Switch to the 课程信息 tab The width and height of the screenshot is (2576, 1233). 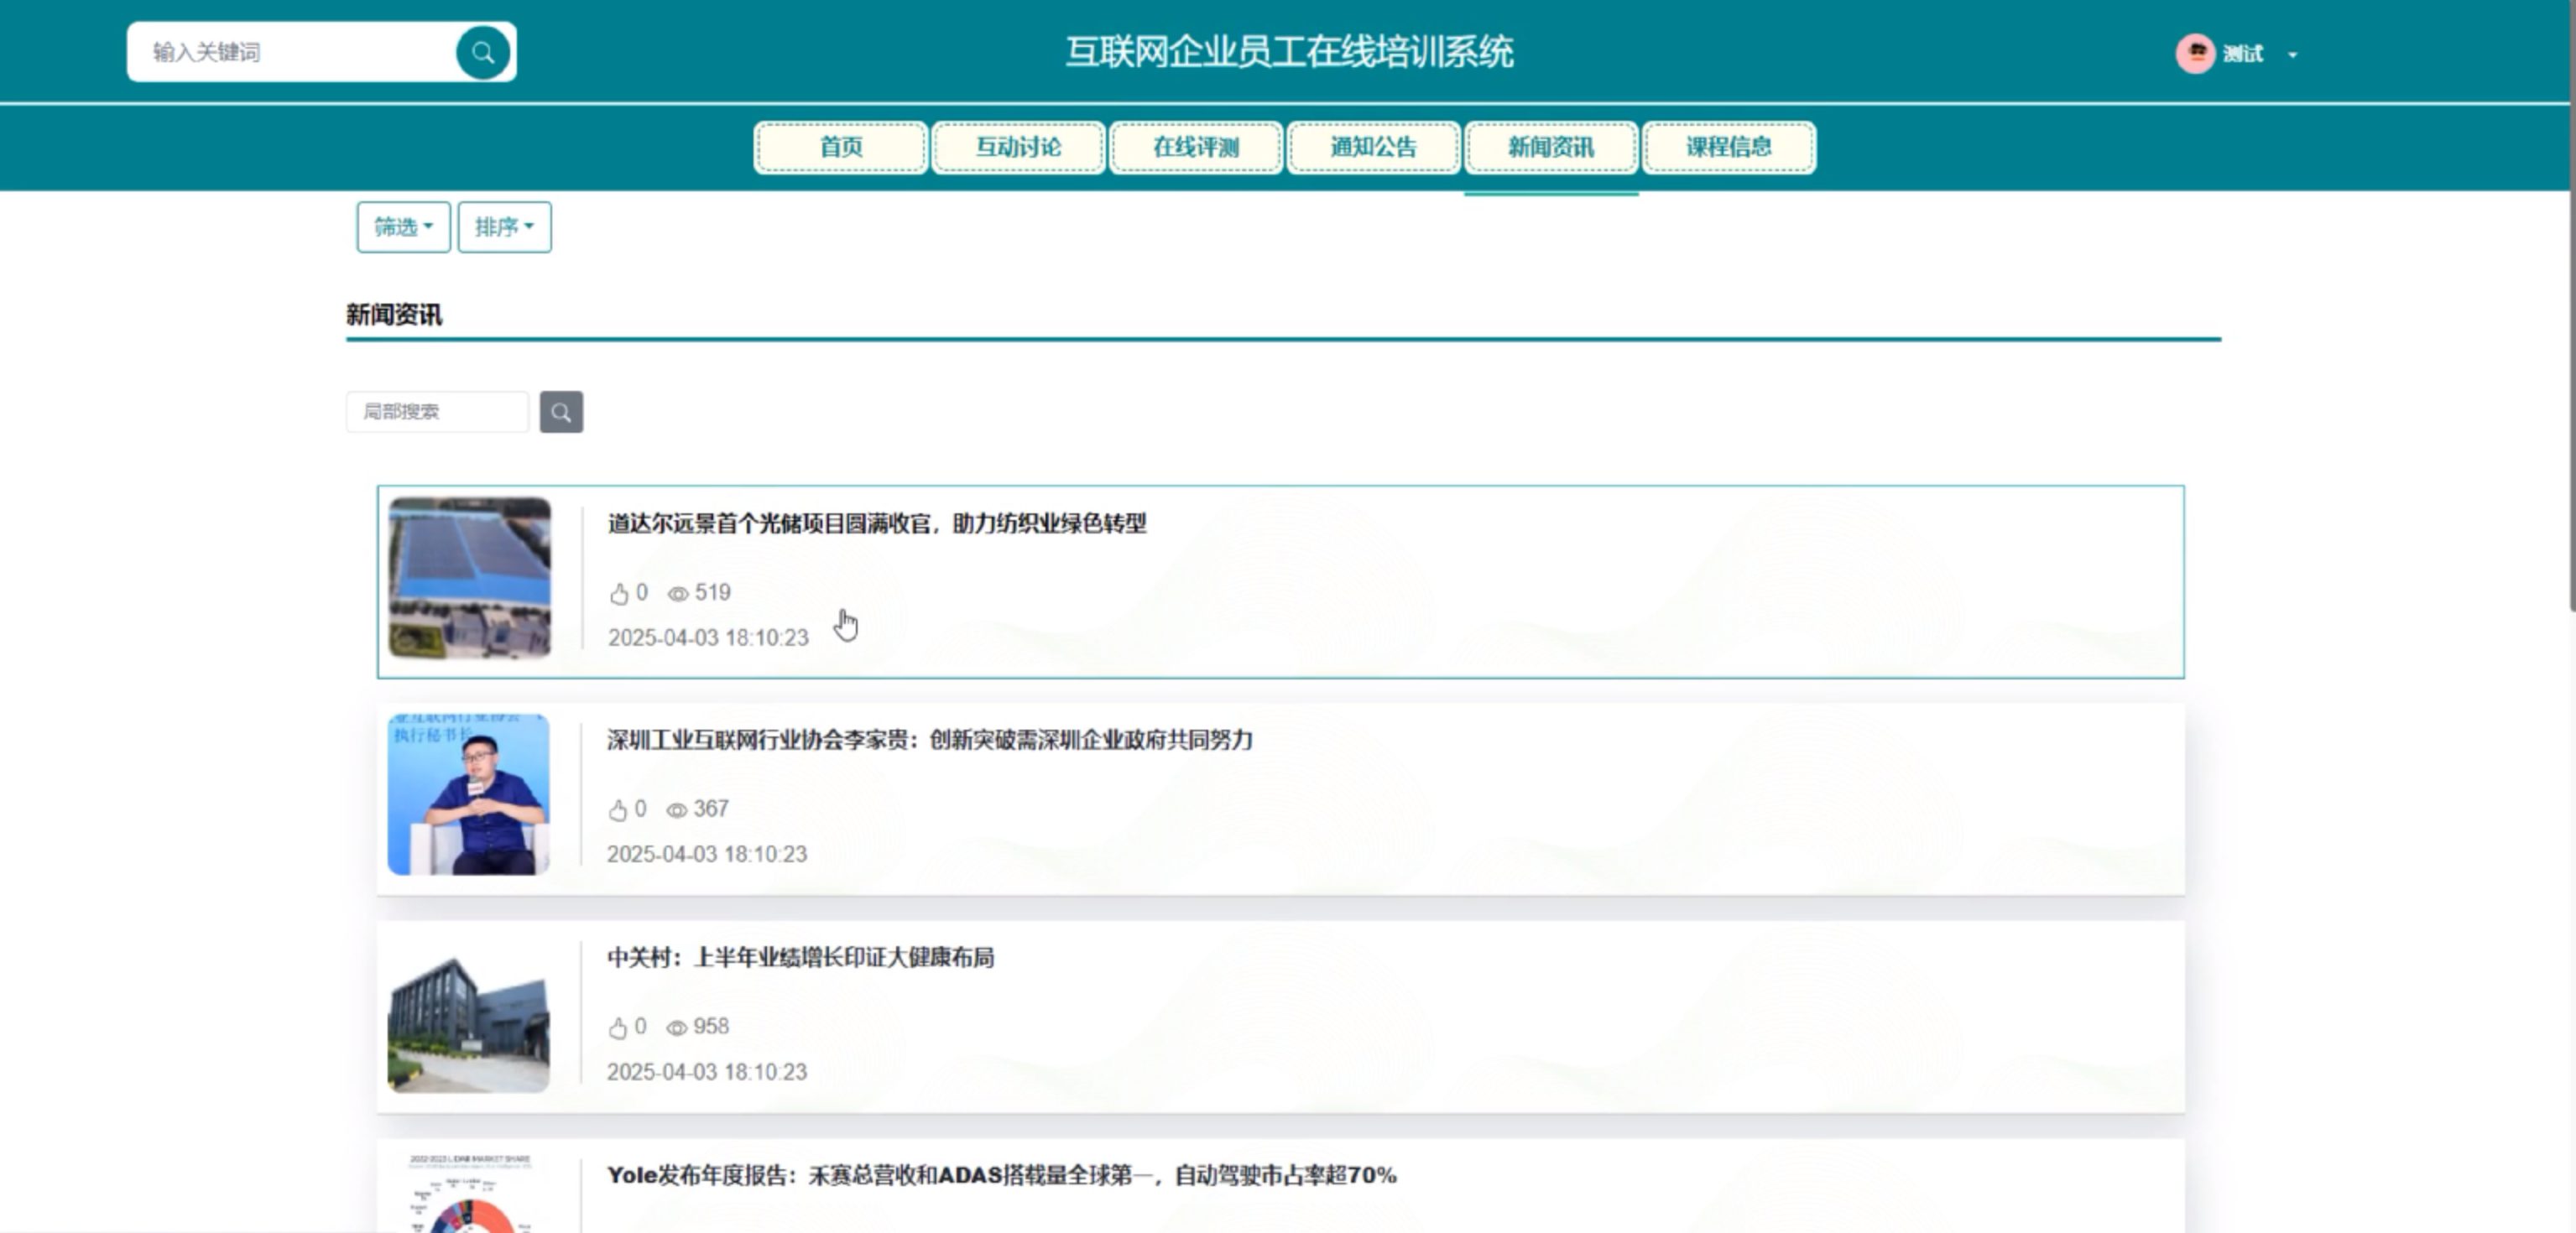pos(1728,147)
